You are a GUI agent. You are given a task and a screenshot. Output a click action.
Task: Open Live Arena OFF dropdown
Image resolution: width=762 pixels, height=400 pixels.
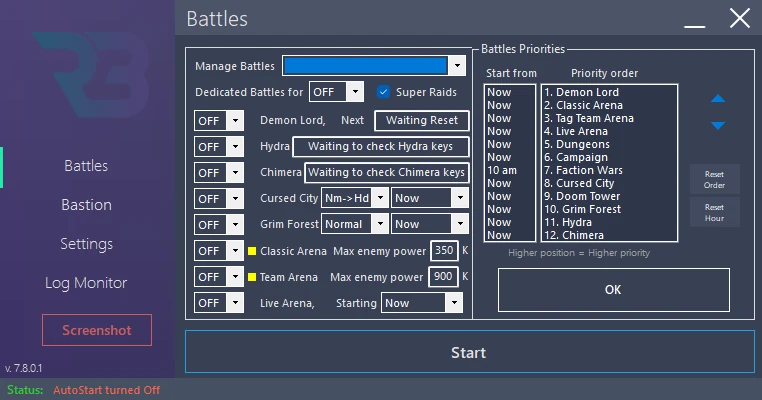219,303
